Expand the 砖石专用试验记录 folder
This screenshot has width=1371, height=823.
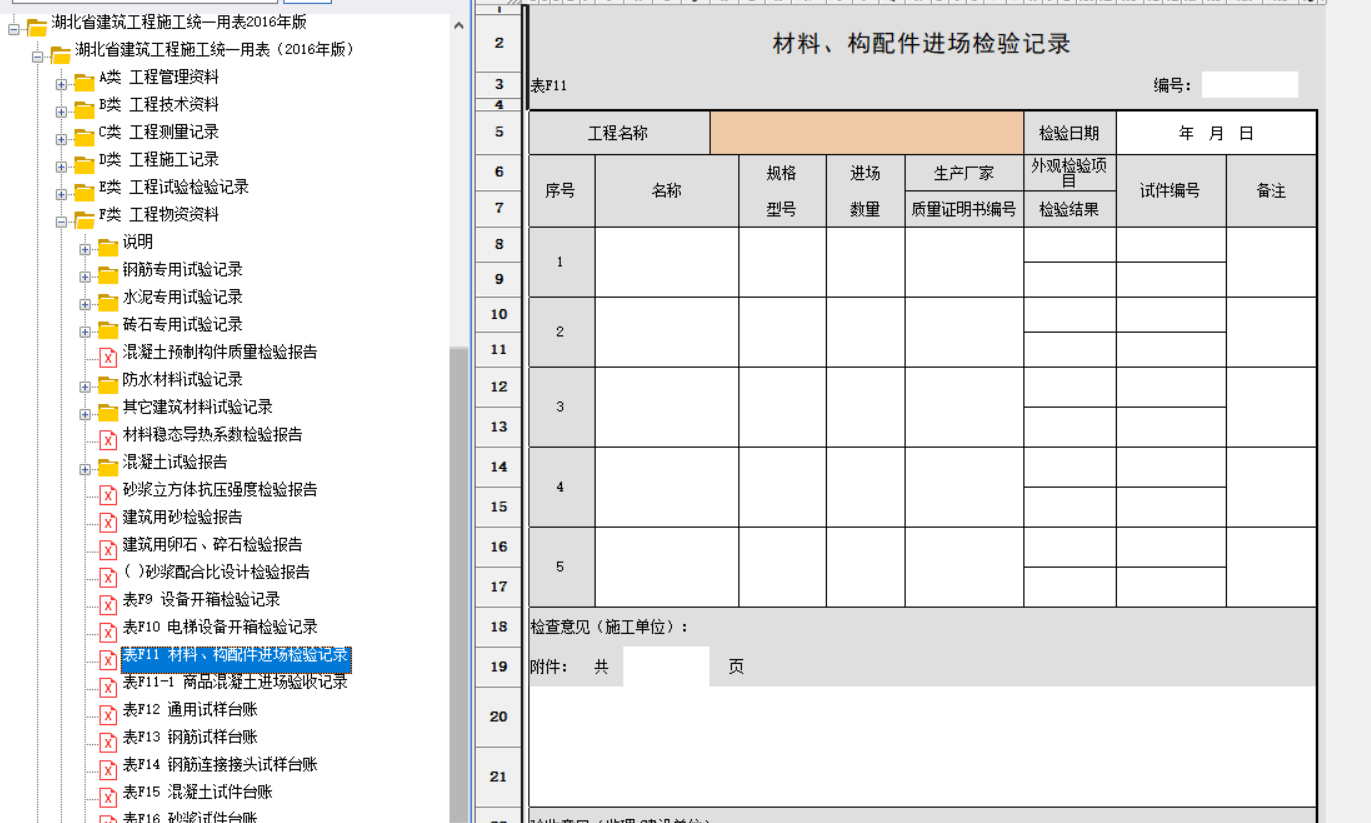click(85, 332)
